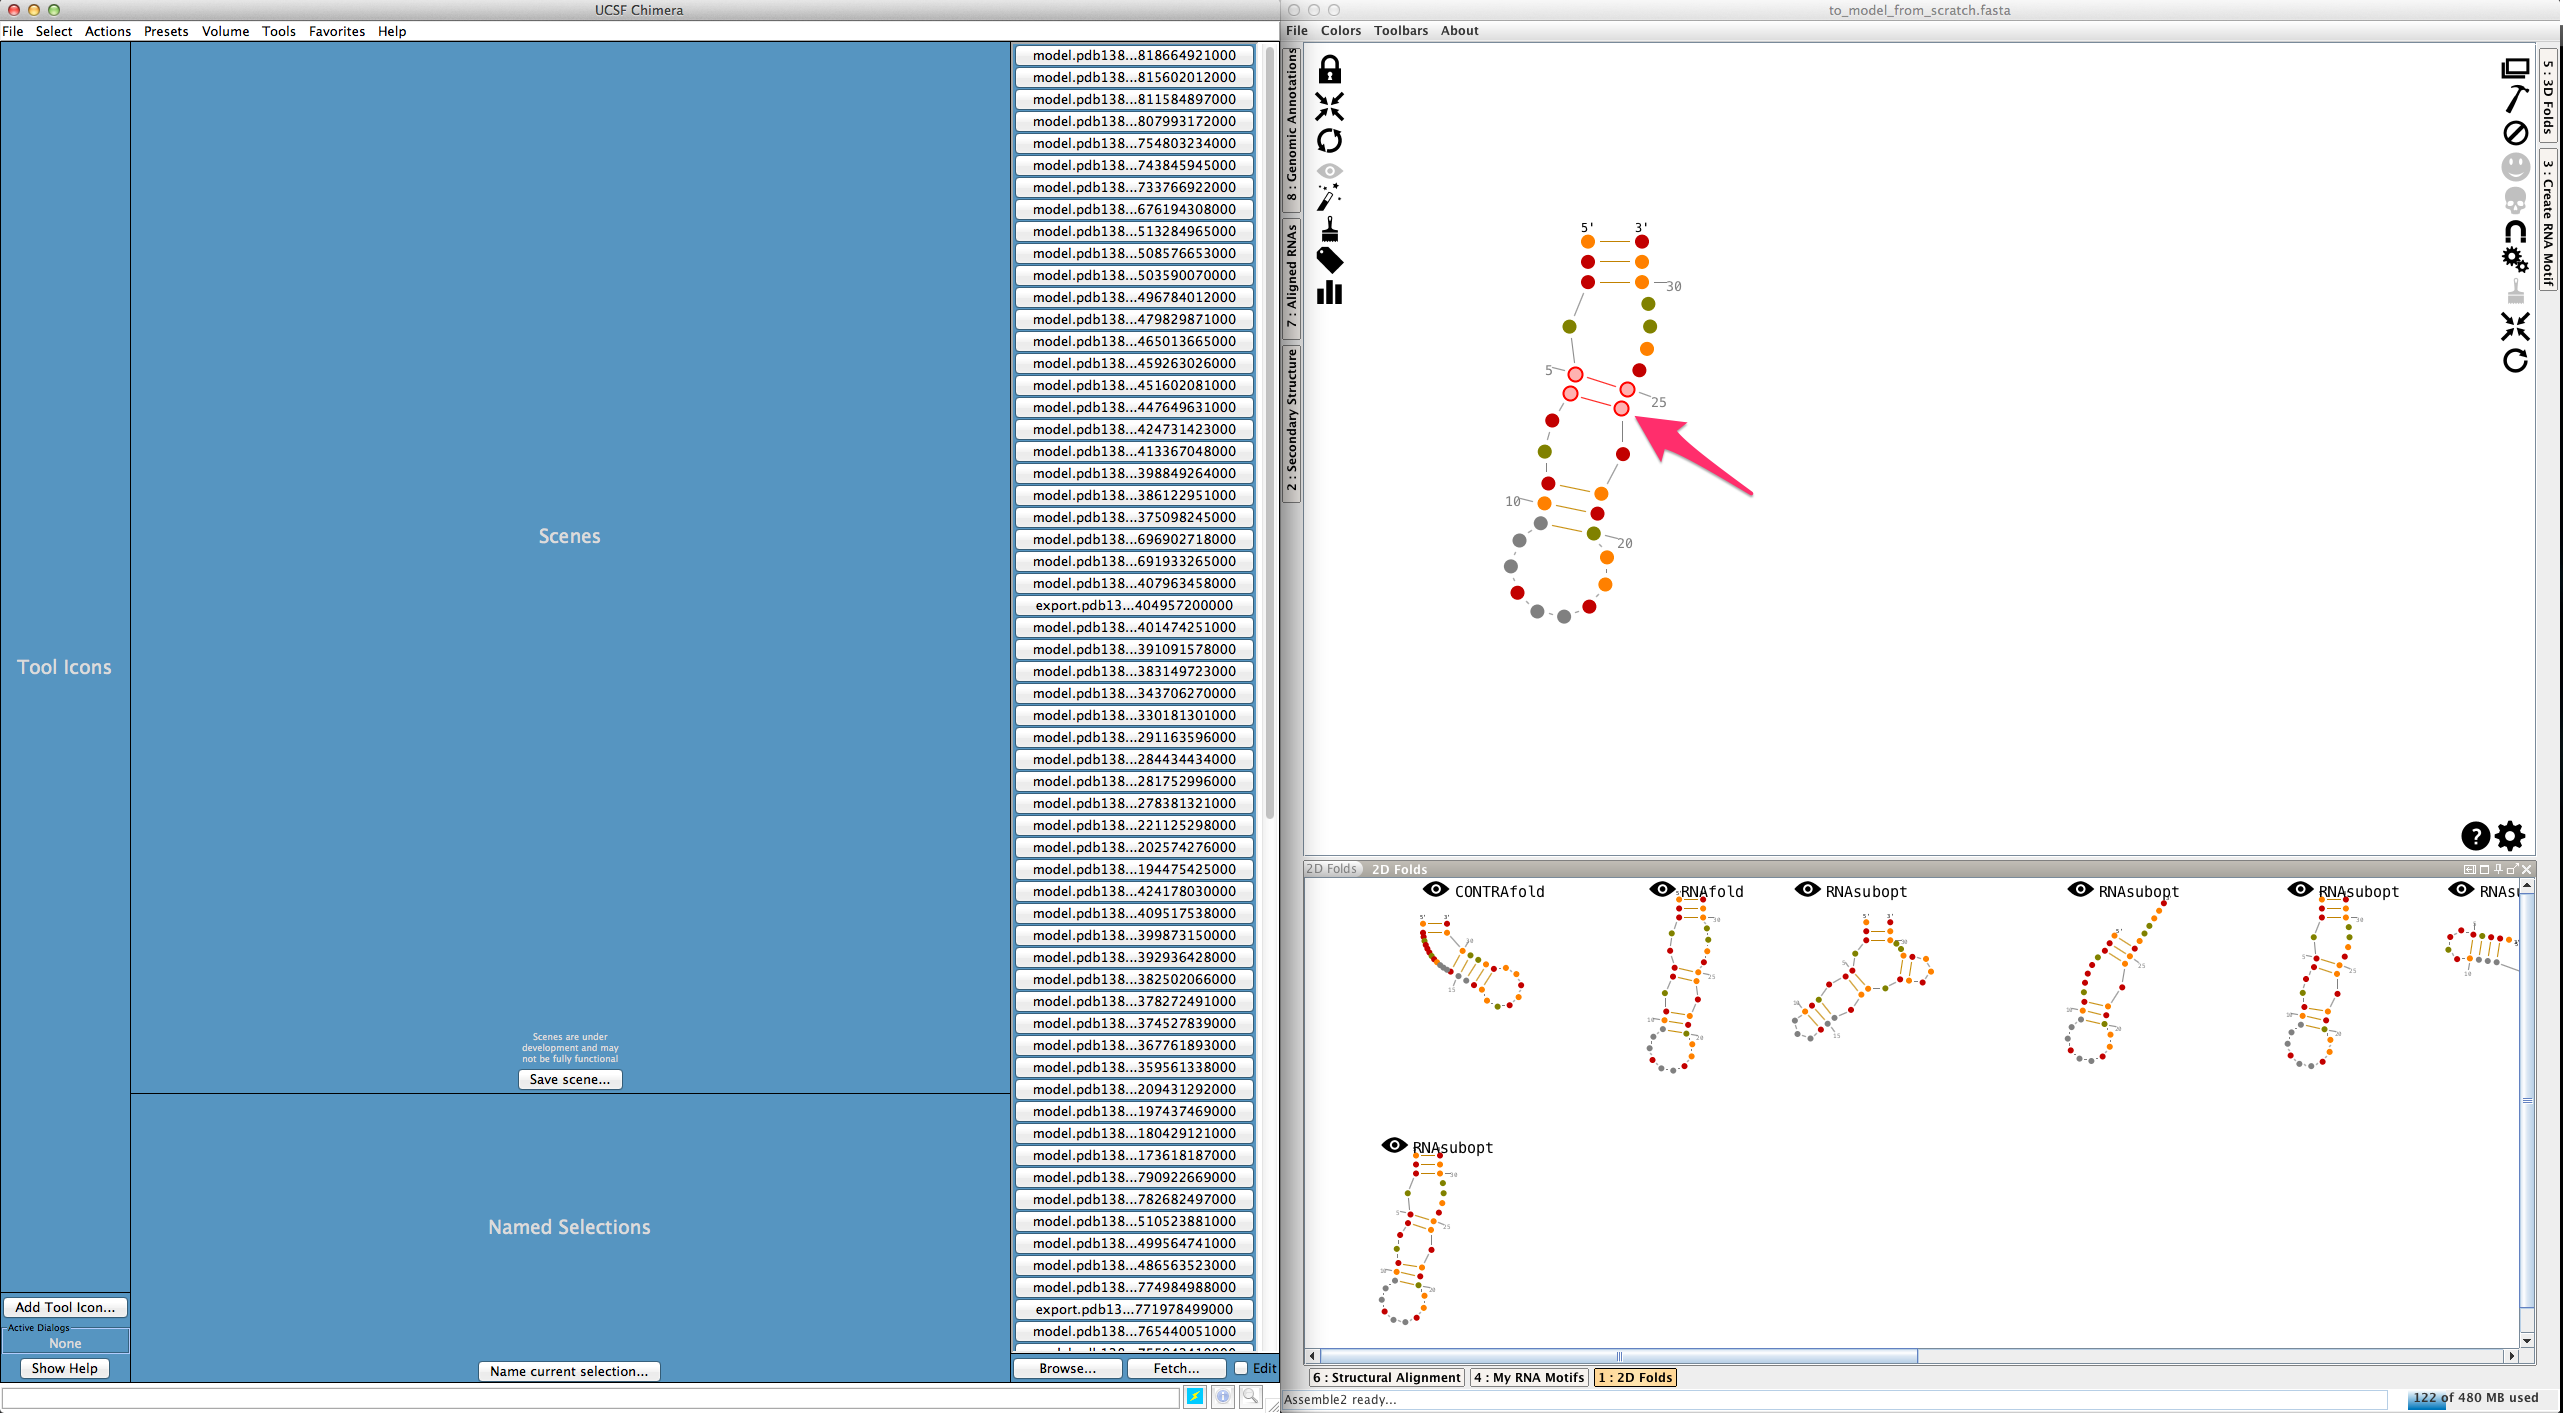Open the 3 : Create RNA Motif side tab
This screenshot has height=1413, width=2563.
pyautogui.click(x=2548, y=220)
